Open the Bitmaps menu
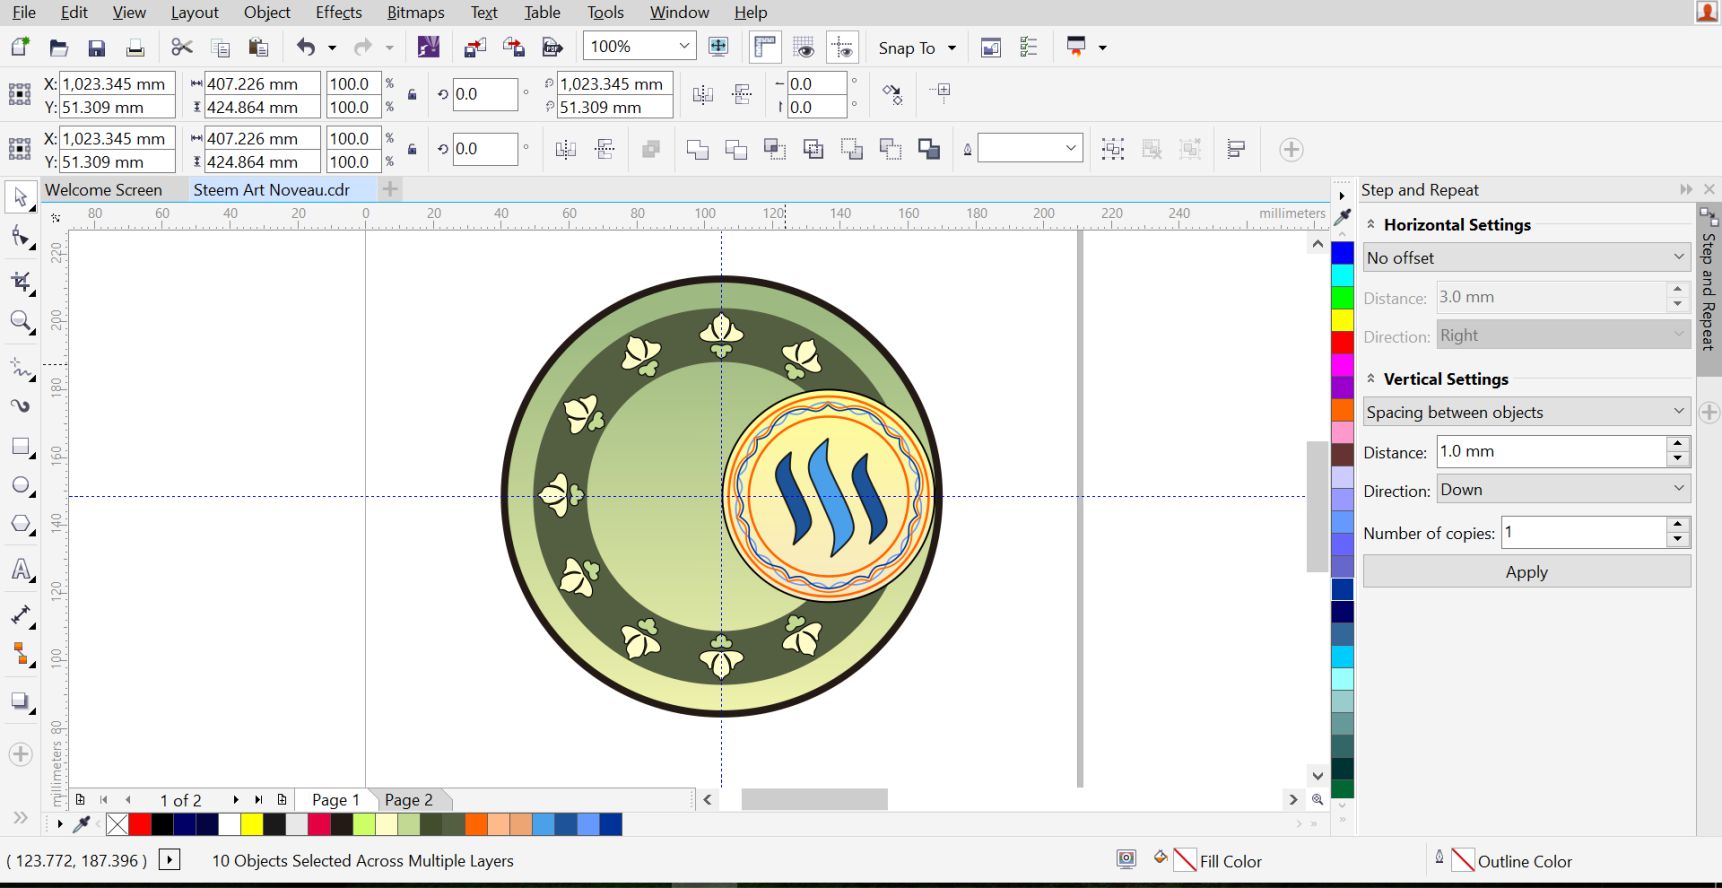Screen dimensions: 1722x888 point(416,12)
